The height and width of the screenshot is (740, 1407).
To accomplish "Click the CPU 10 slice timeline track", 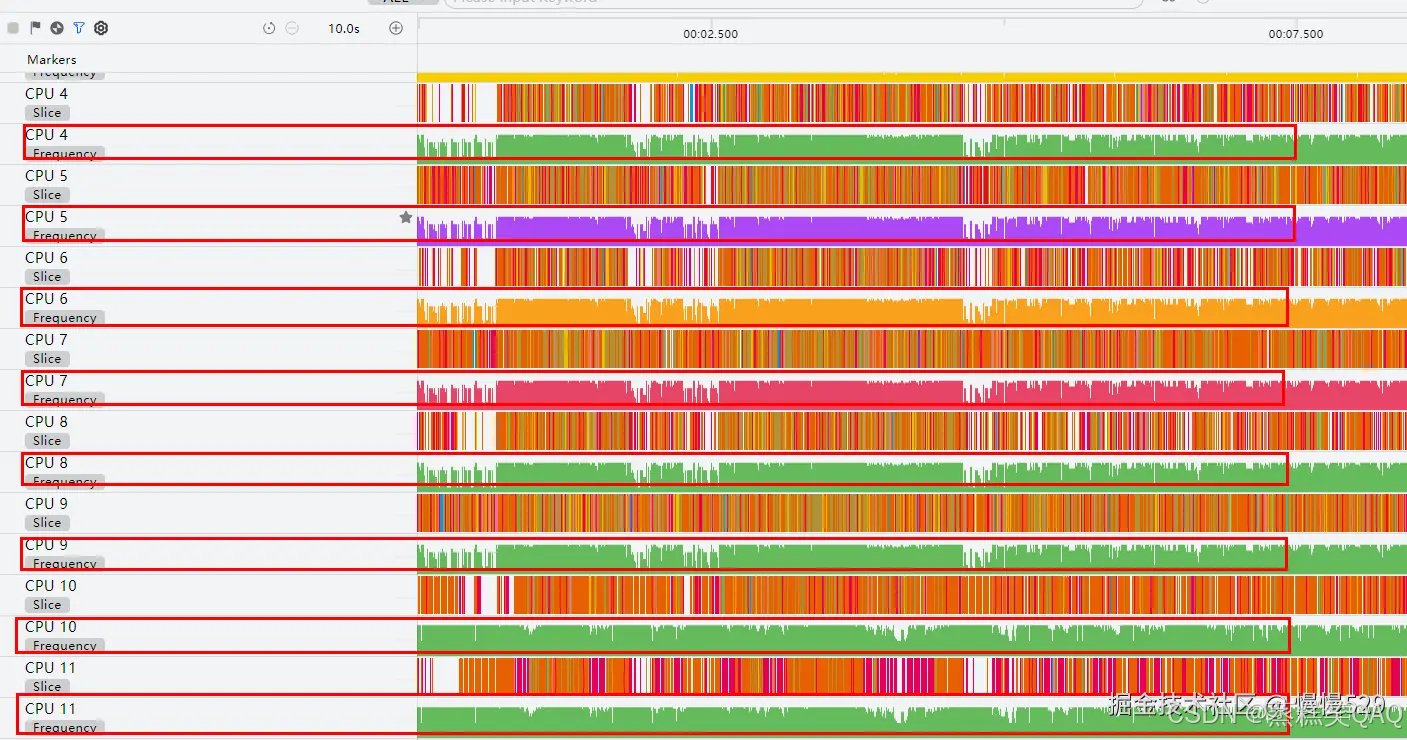I will tap(912, 595).
